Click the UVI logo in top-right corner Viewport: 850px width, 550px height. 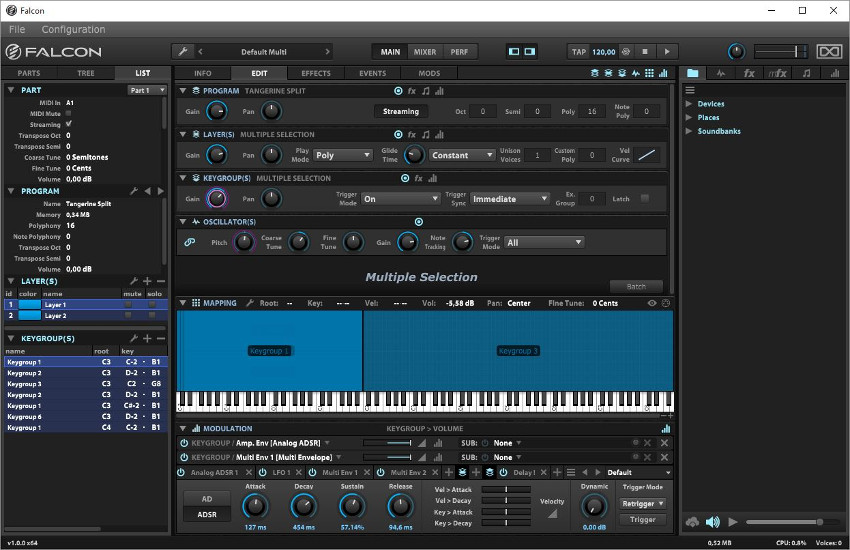pos(829,51)
